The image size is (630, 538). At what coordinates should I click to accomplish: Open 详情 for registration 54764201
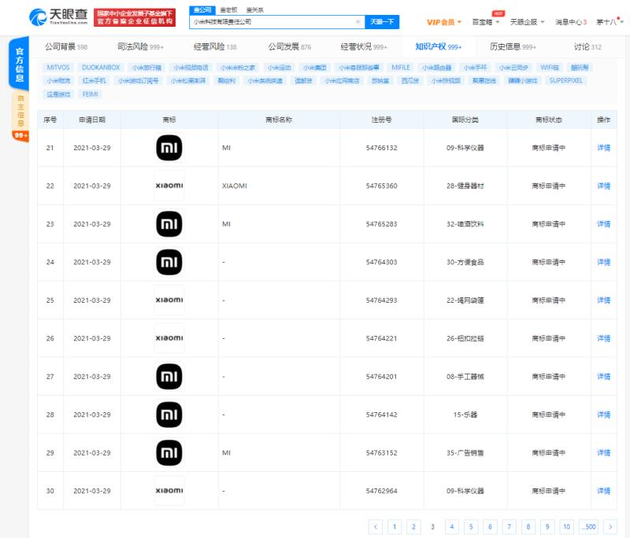point(603,376)
